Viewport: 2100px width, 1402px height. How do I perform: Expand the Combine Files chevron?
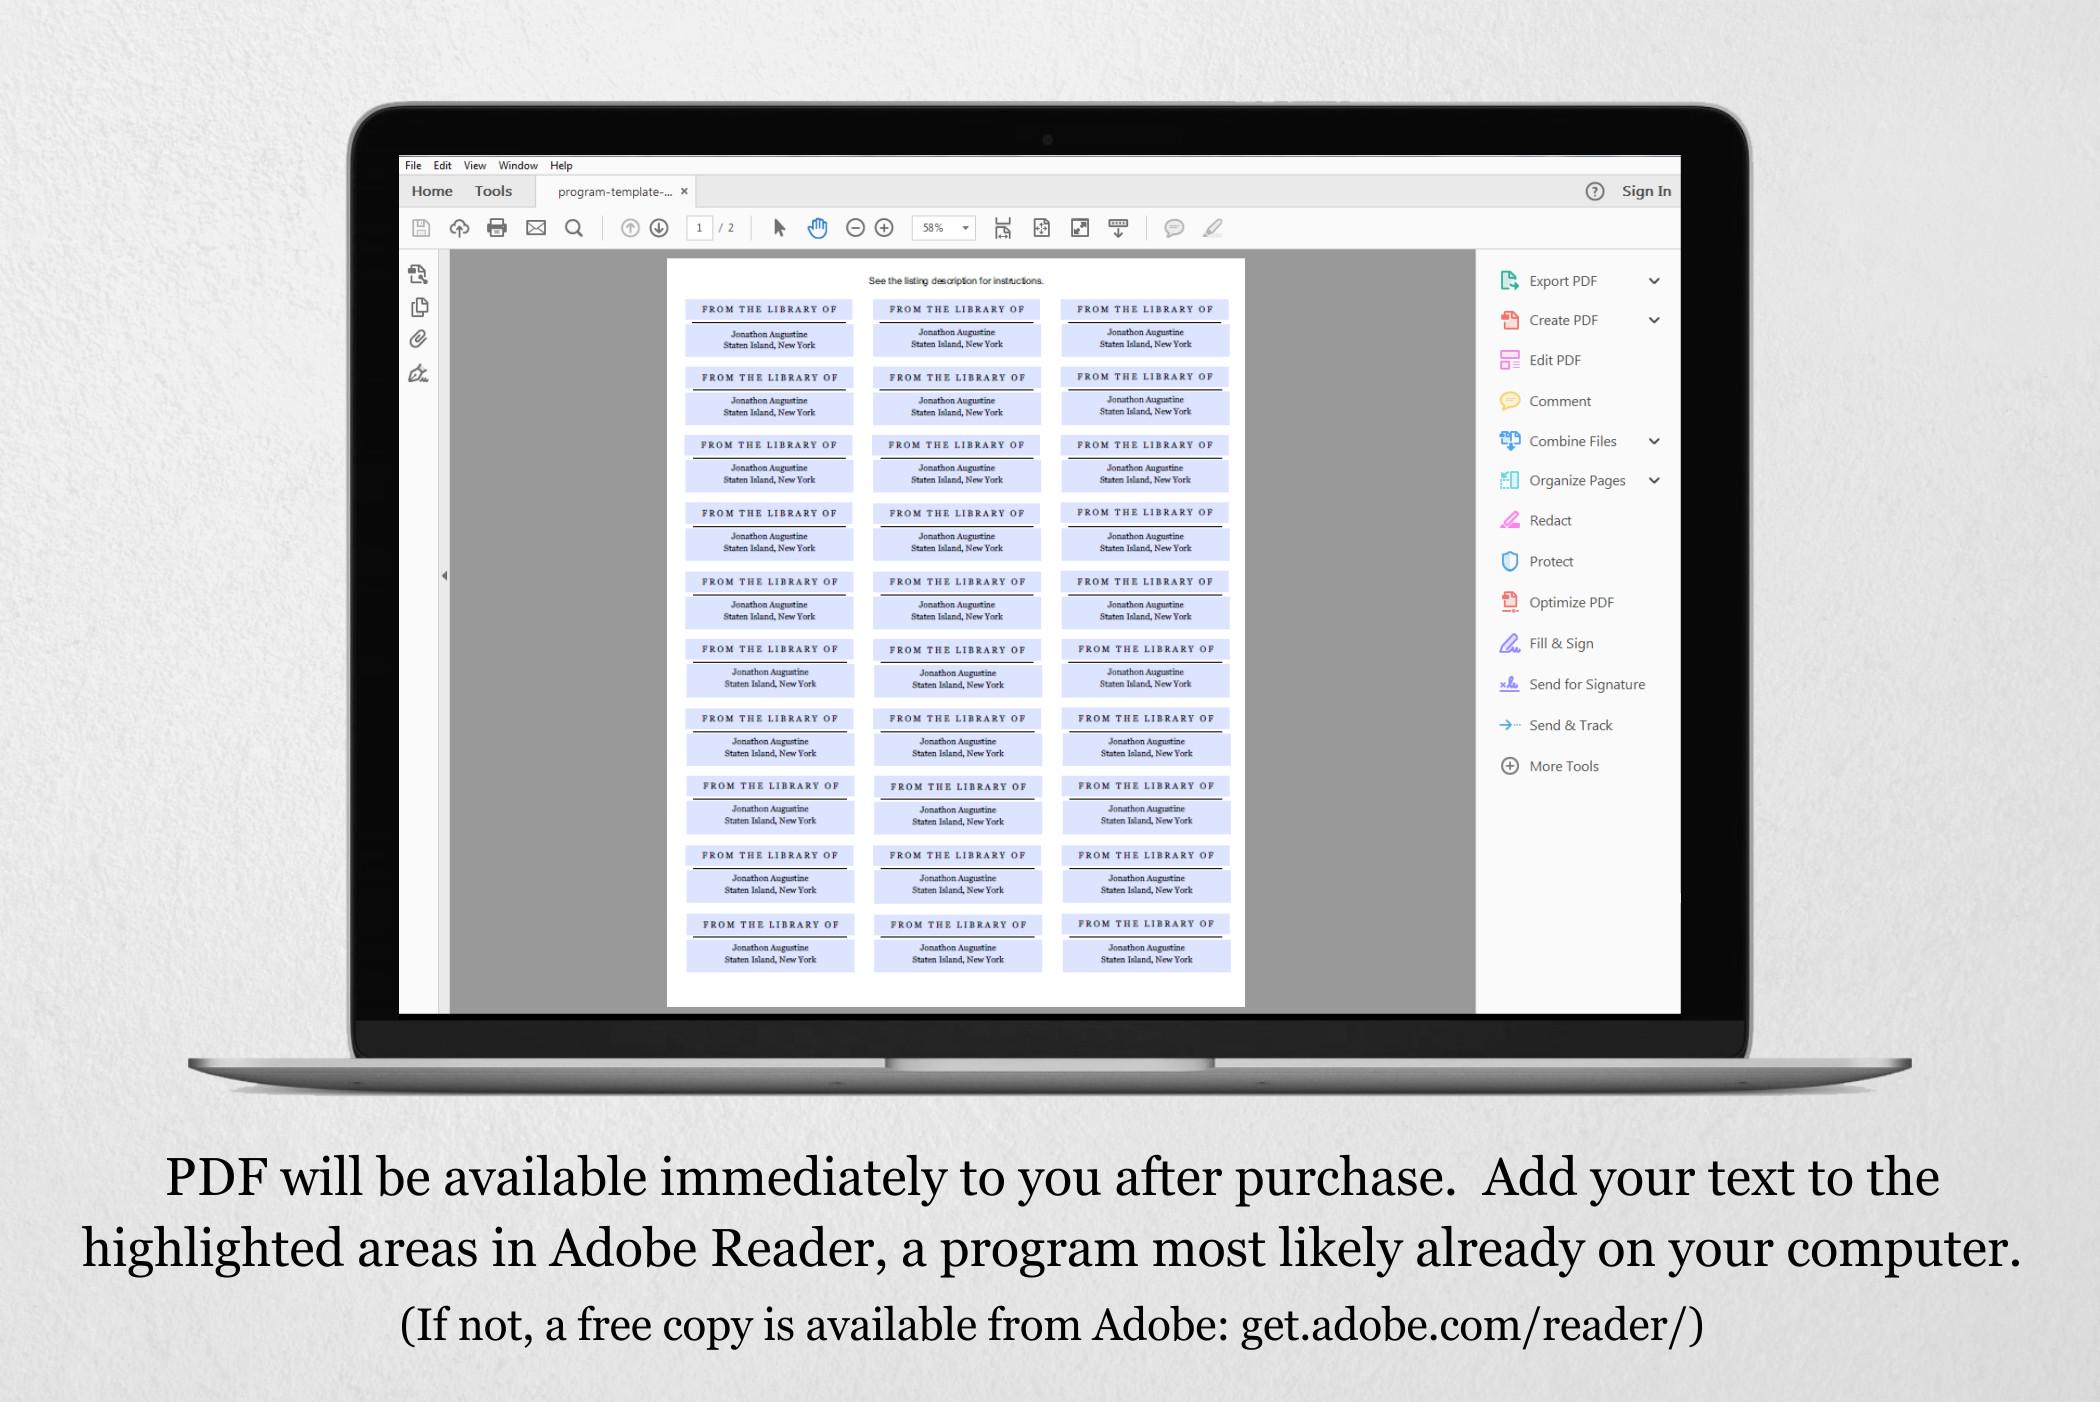coord(1654,441)
